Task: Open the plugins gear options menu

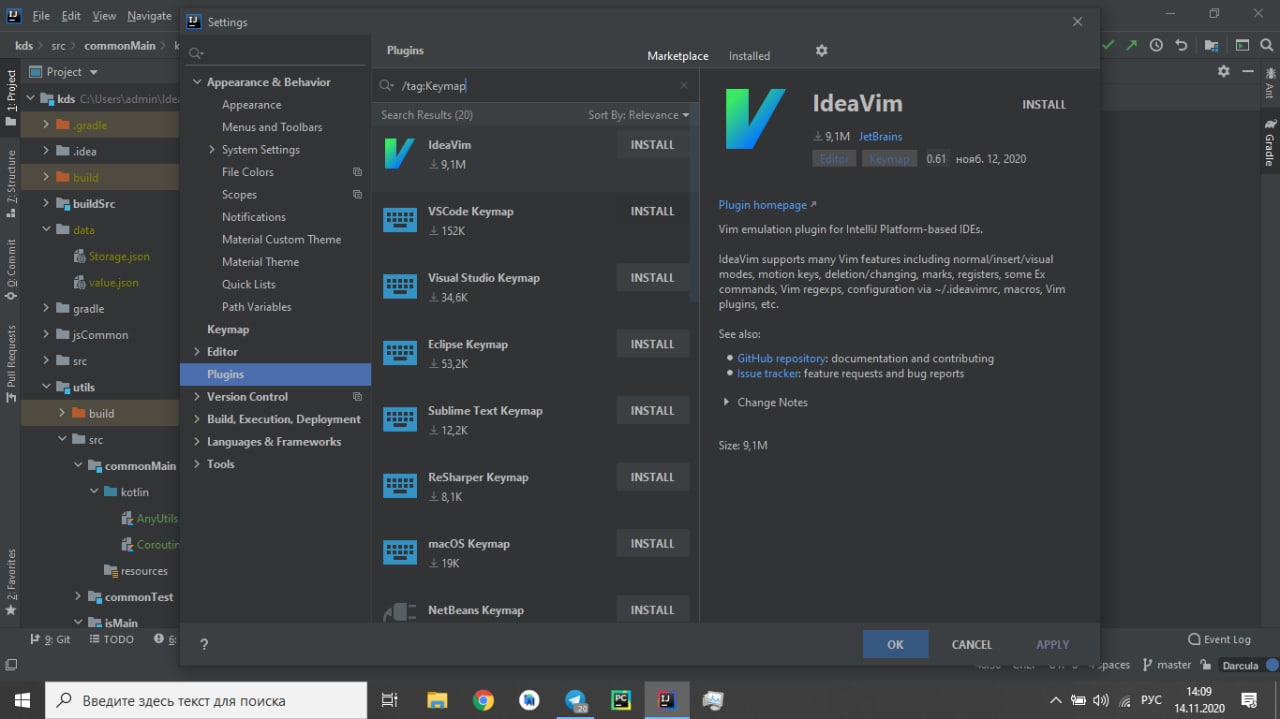Action: pos(821,51)
